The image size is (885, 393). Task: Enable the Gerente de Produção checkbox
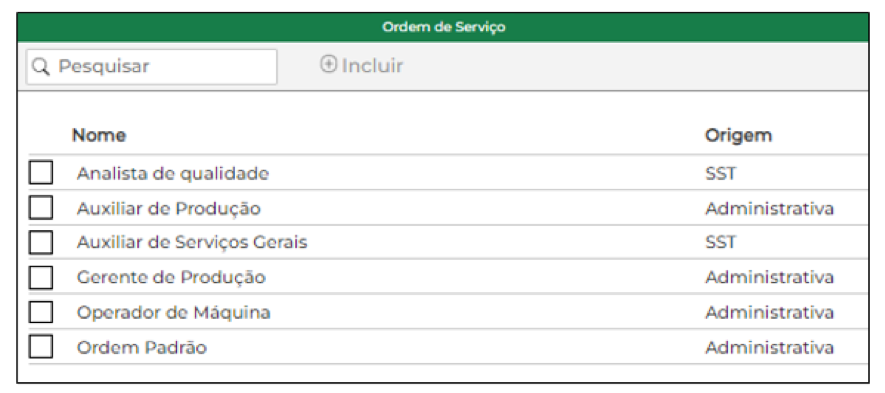[x=41, y=277]
